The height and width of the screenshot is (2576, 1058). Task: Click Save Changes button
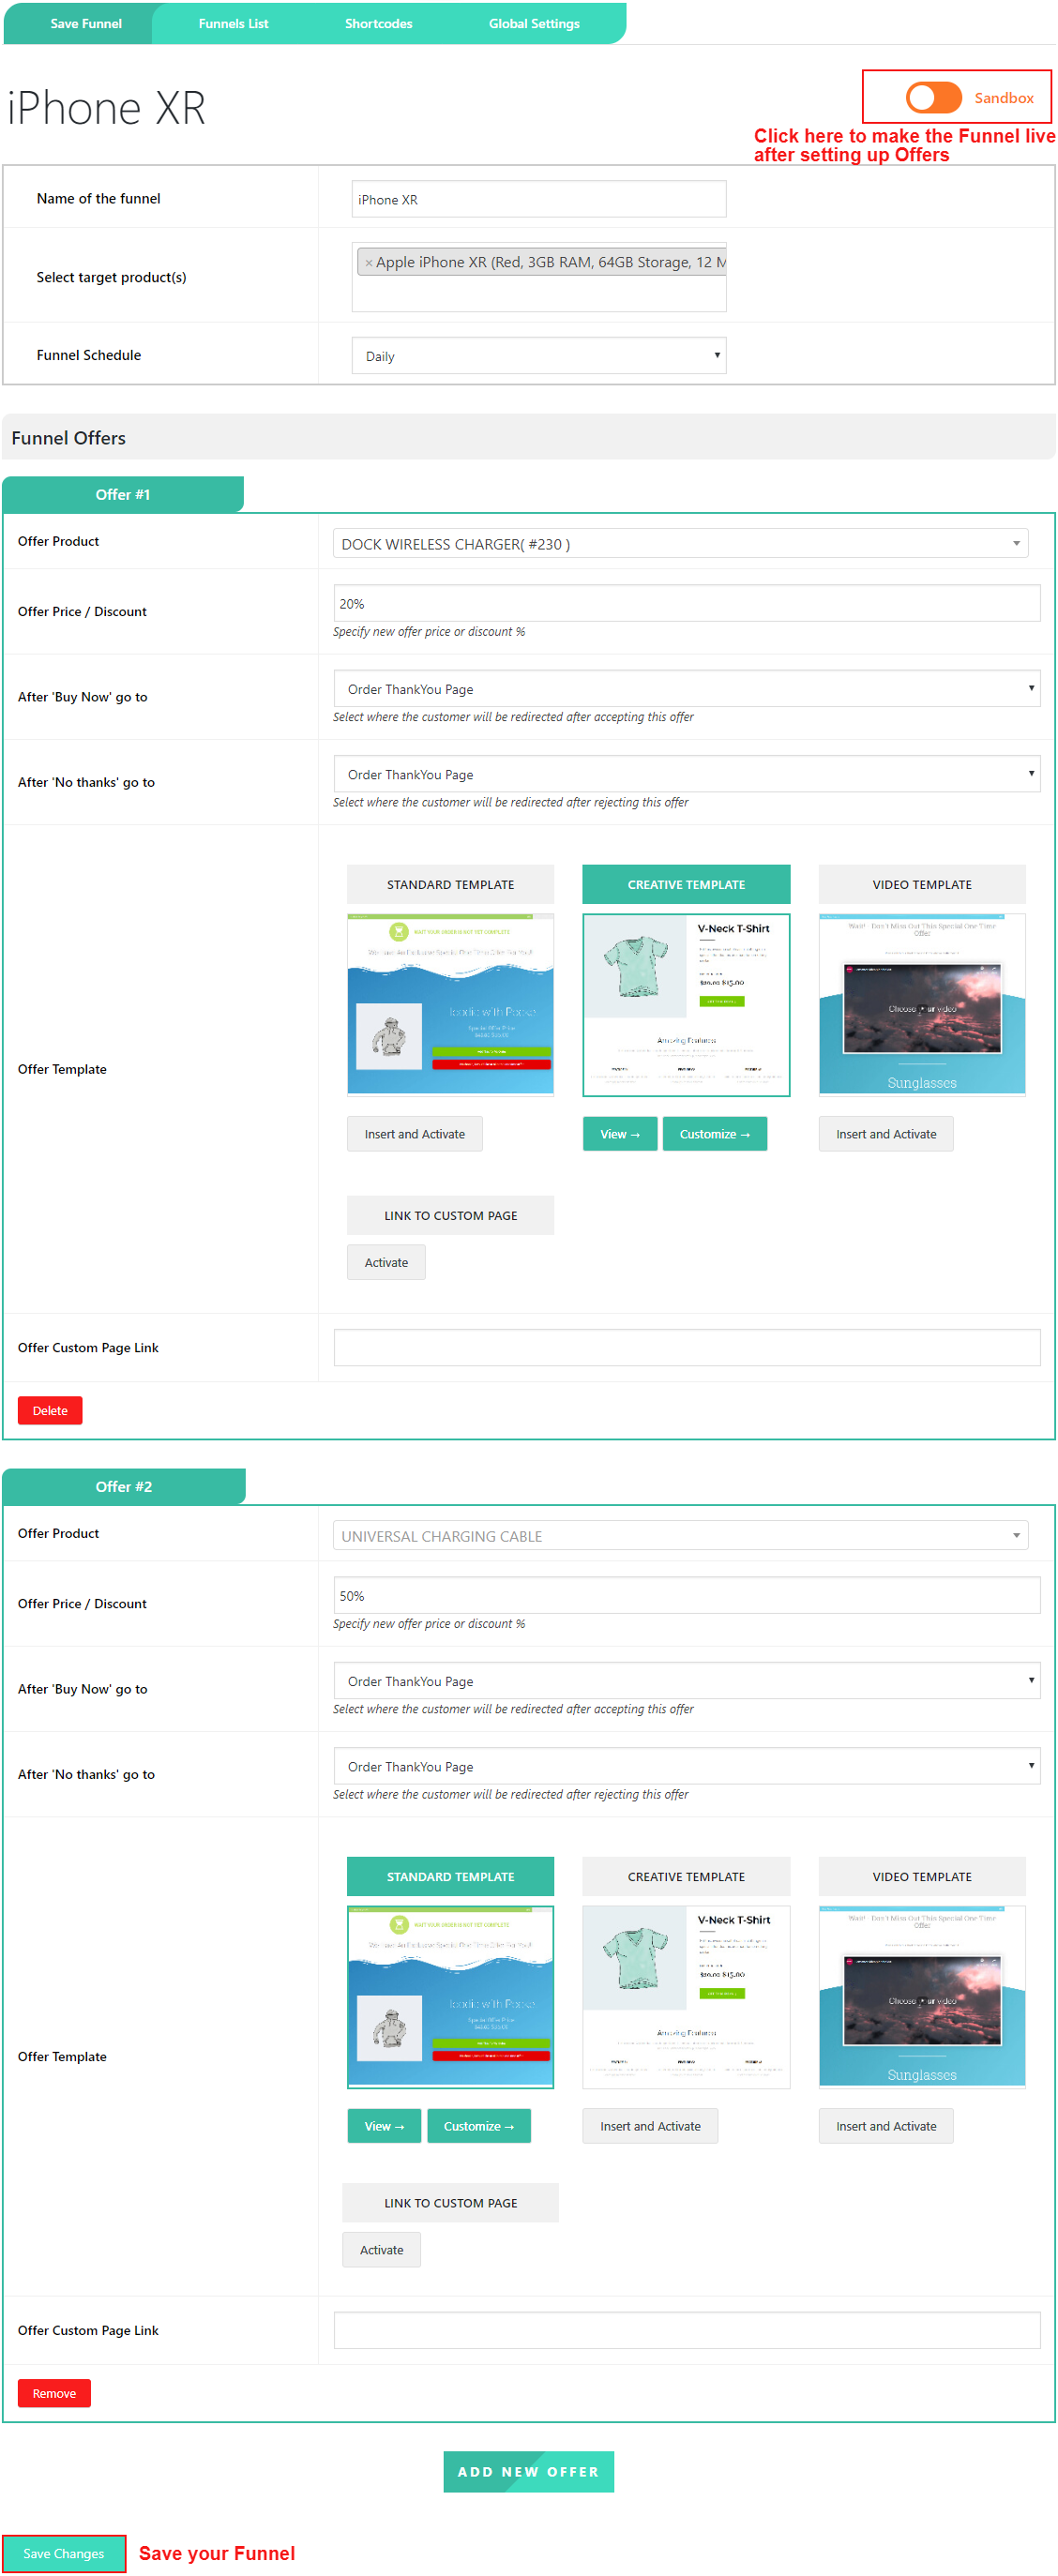pyautogui.click(x=63, y=2553)
